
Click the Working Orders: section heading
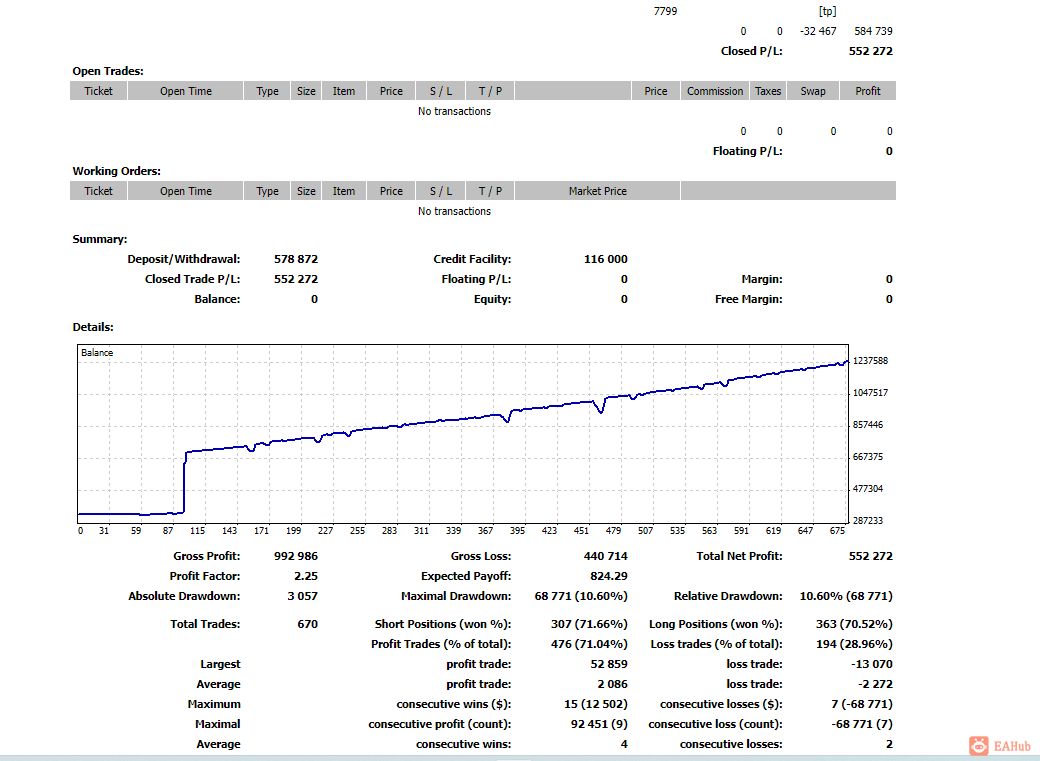(116, 171)
